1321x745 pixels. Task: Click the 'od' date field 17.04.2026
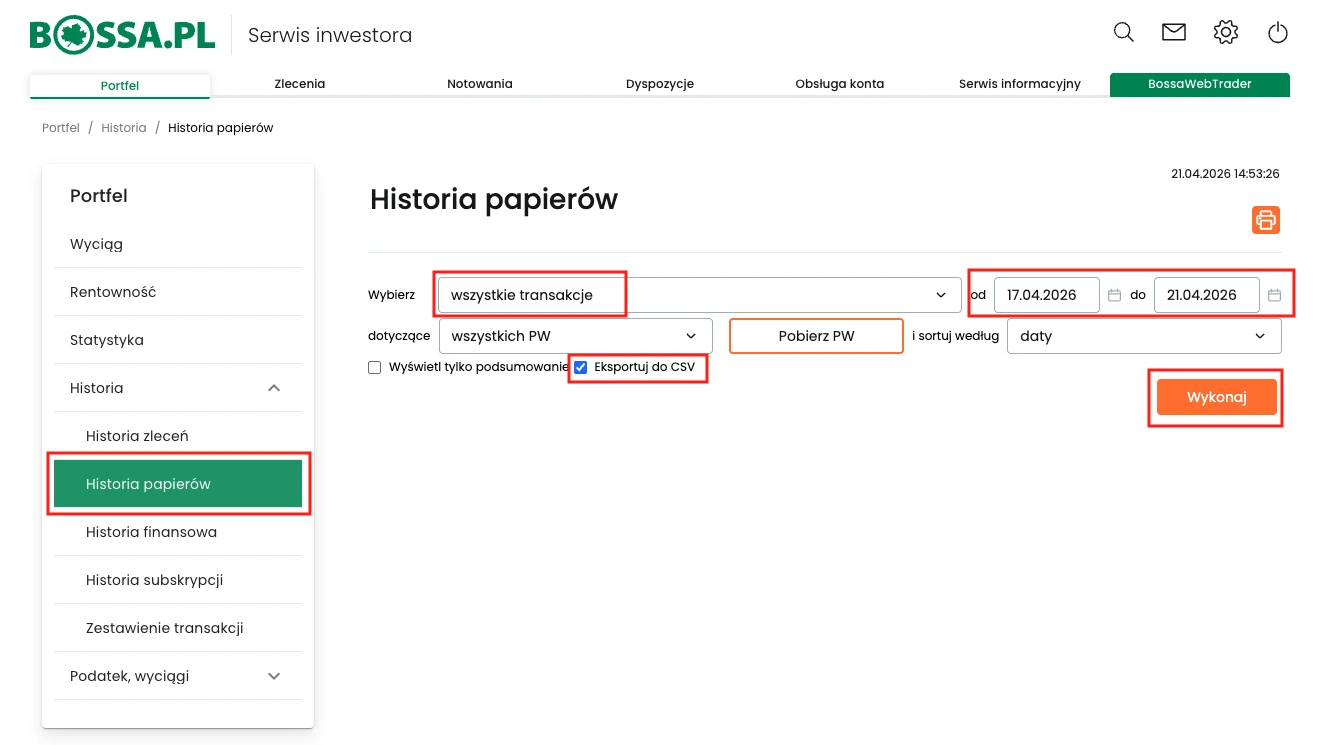tap(1047, 295)
